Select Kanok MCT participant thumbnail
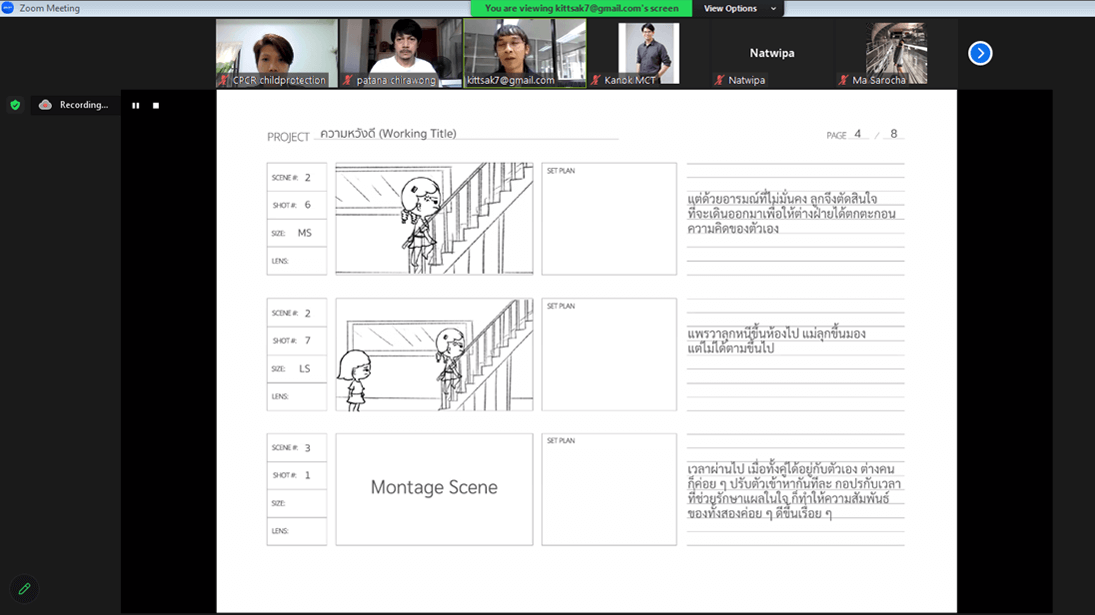Image resolution: width=1095 pixels, height=615 pixels. 648,53
